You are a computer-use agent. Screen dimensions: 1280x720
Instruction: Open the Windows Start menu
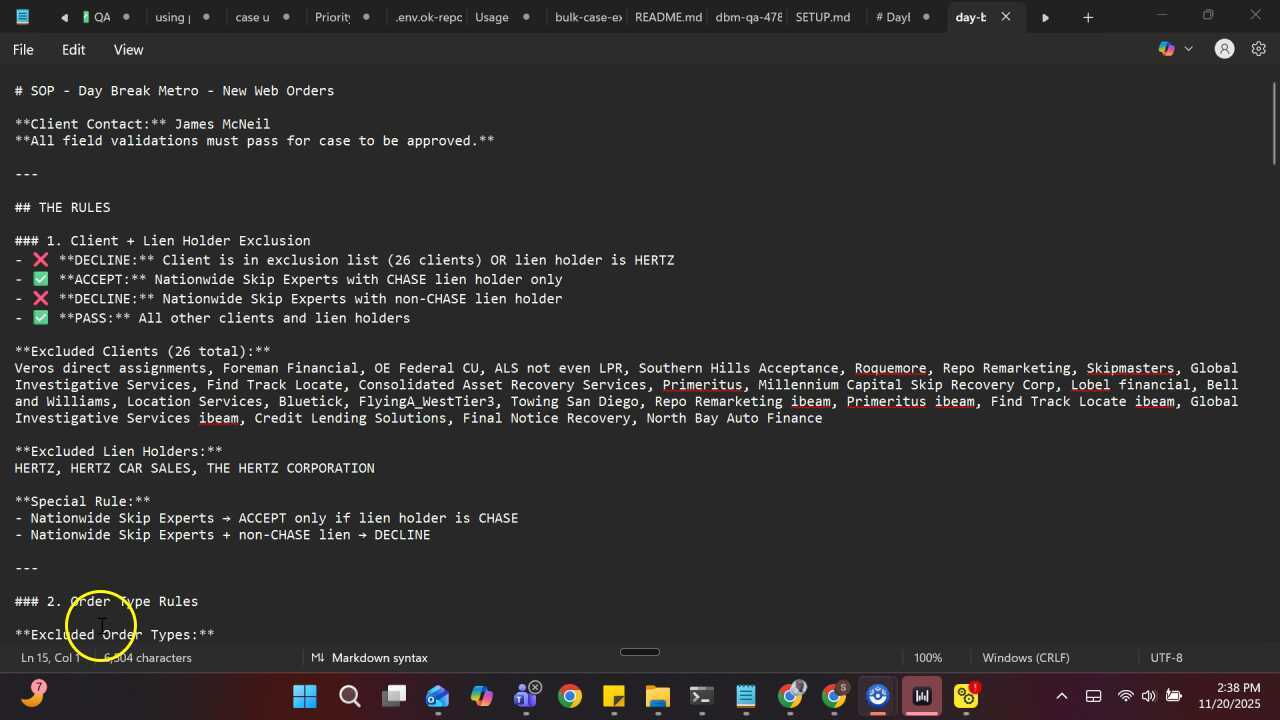(305, 696)
